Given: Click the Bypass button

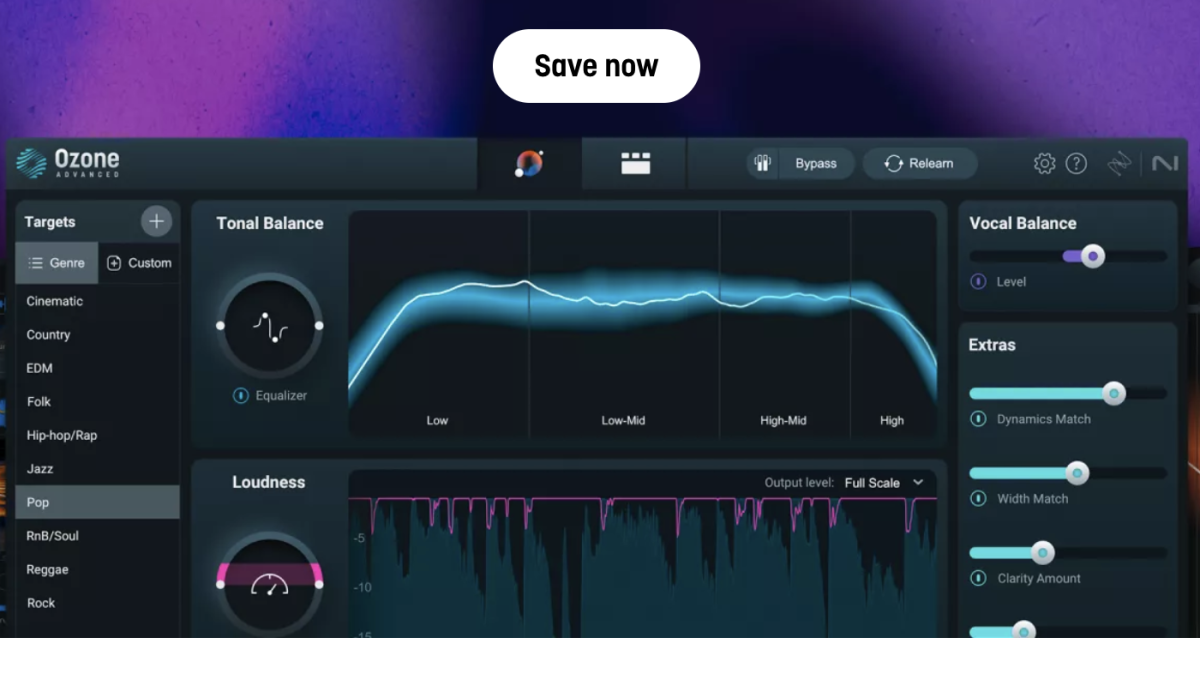Looking at the screenshot, I should (800, 163).
